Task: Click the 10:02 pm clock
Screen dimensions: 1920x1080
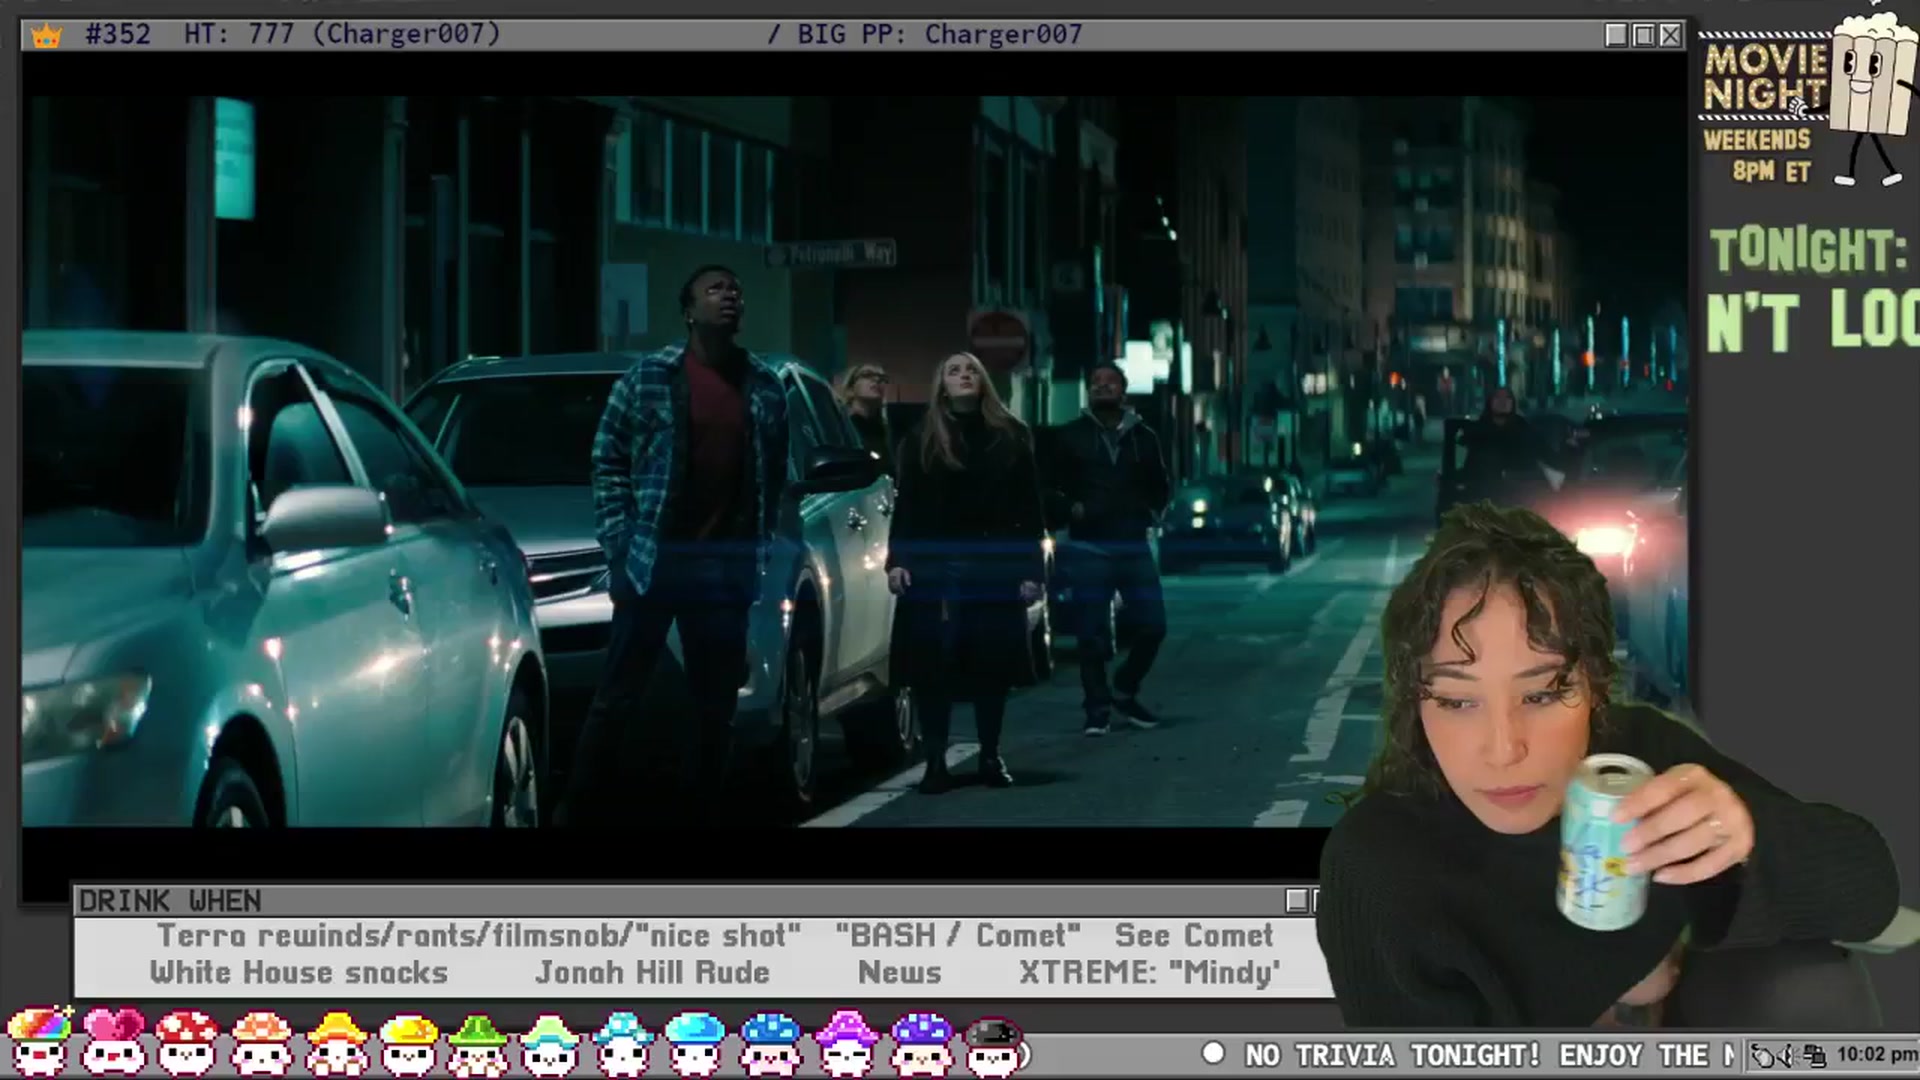Action: point(1877,1054)
